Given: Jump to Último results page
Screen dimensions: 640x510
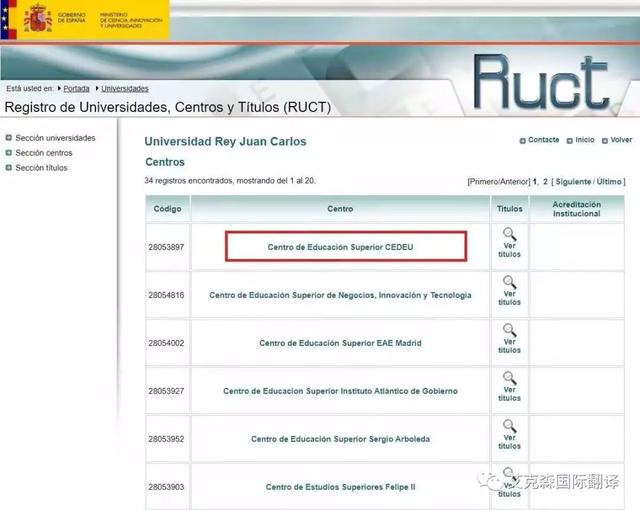Looking at the screenshot, I should [609, 182].
